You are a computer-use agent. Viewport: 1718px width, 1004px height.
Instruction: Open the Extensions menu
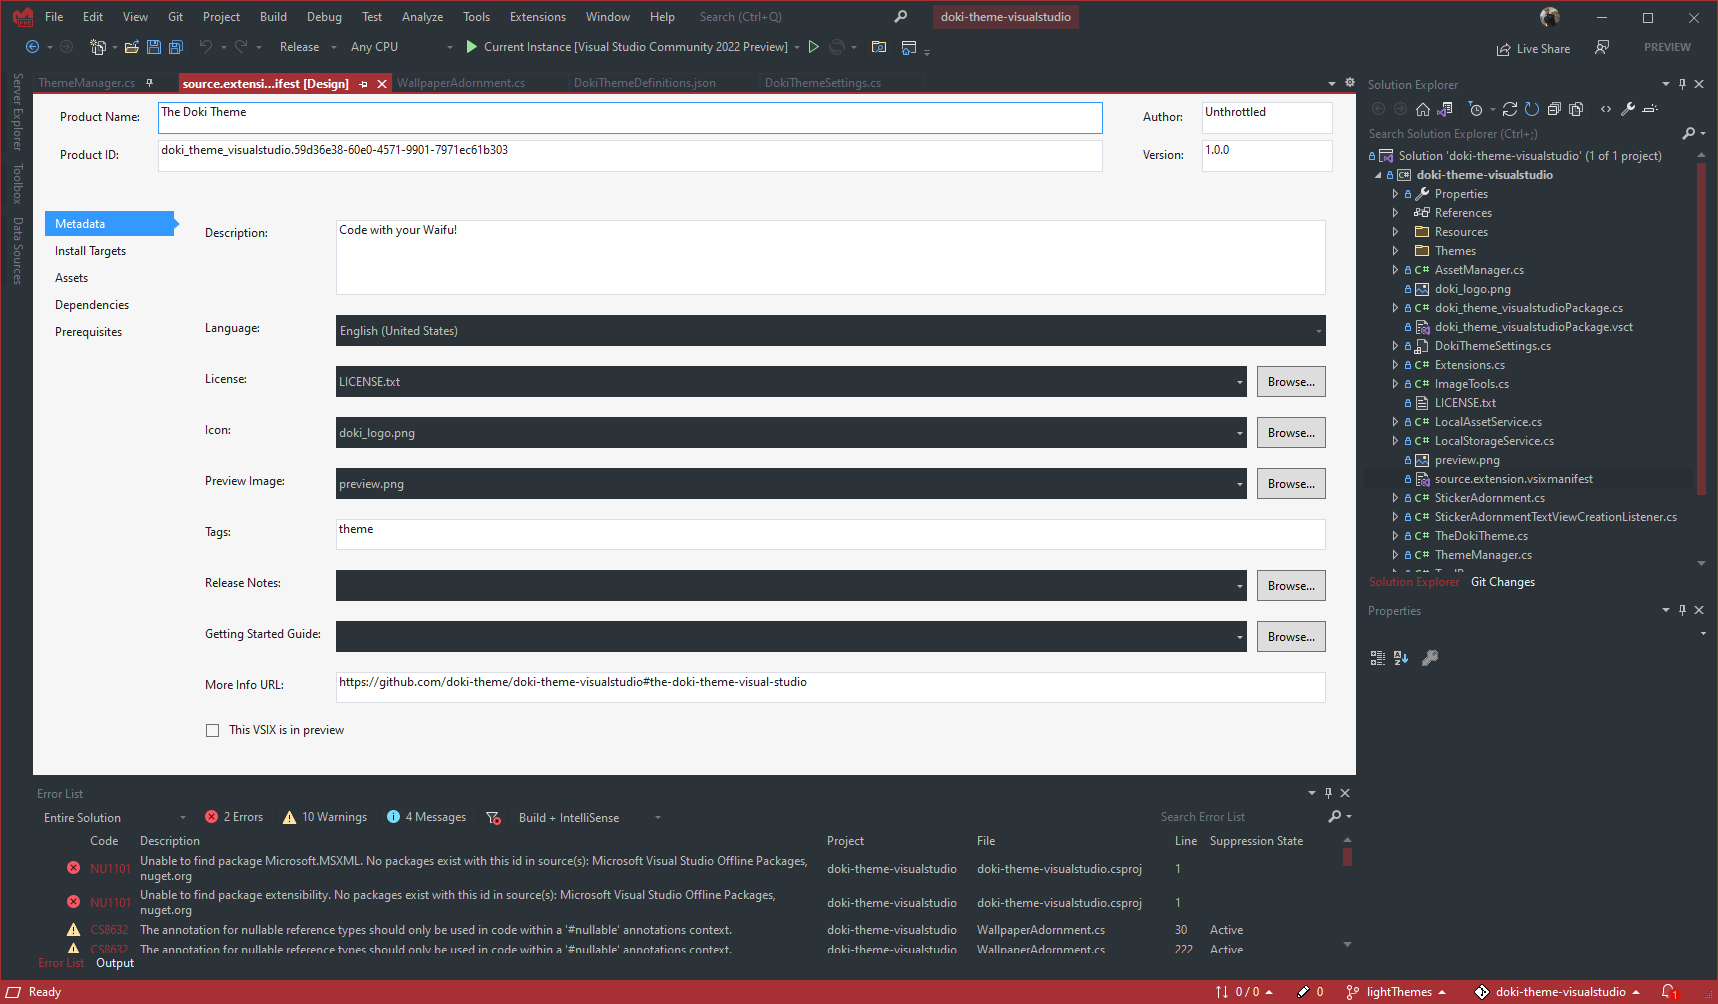click(x=537, y=17)
